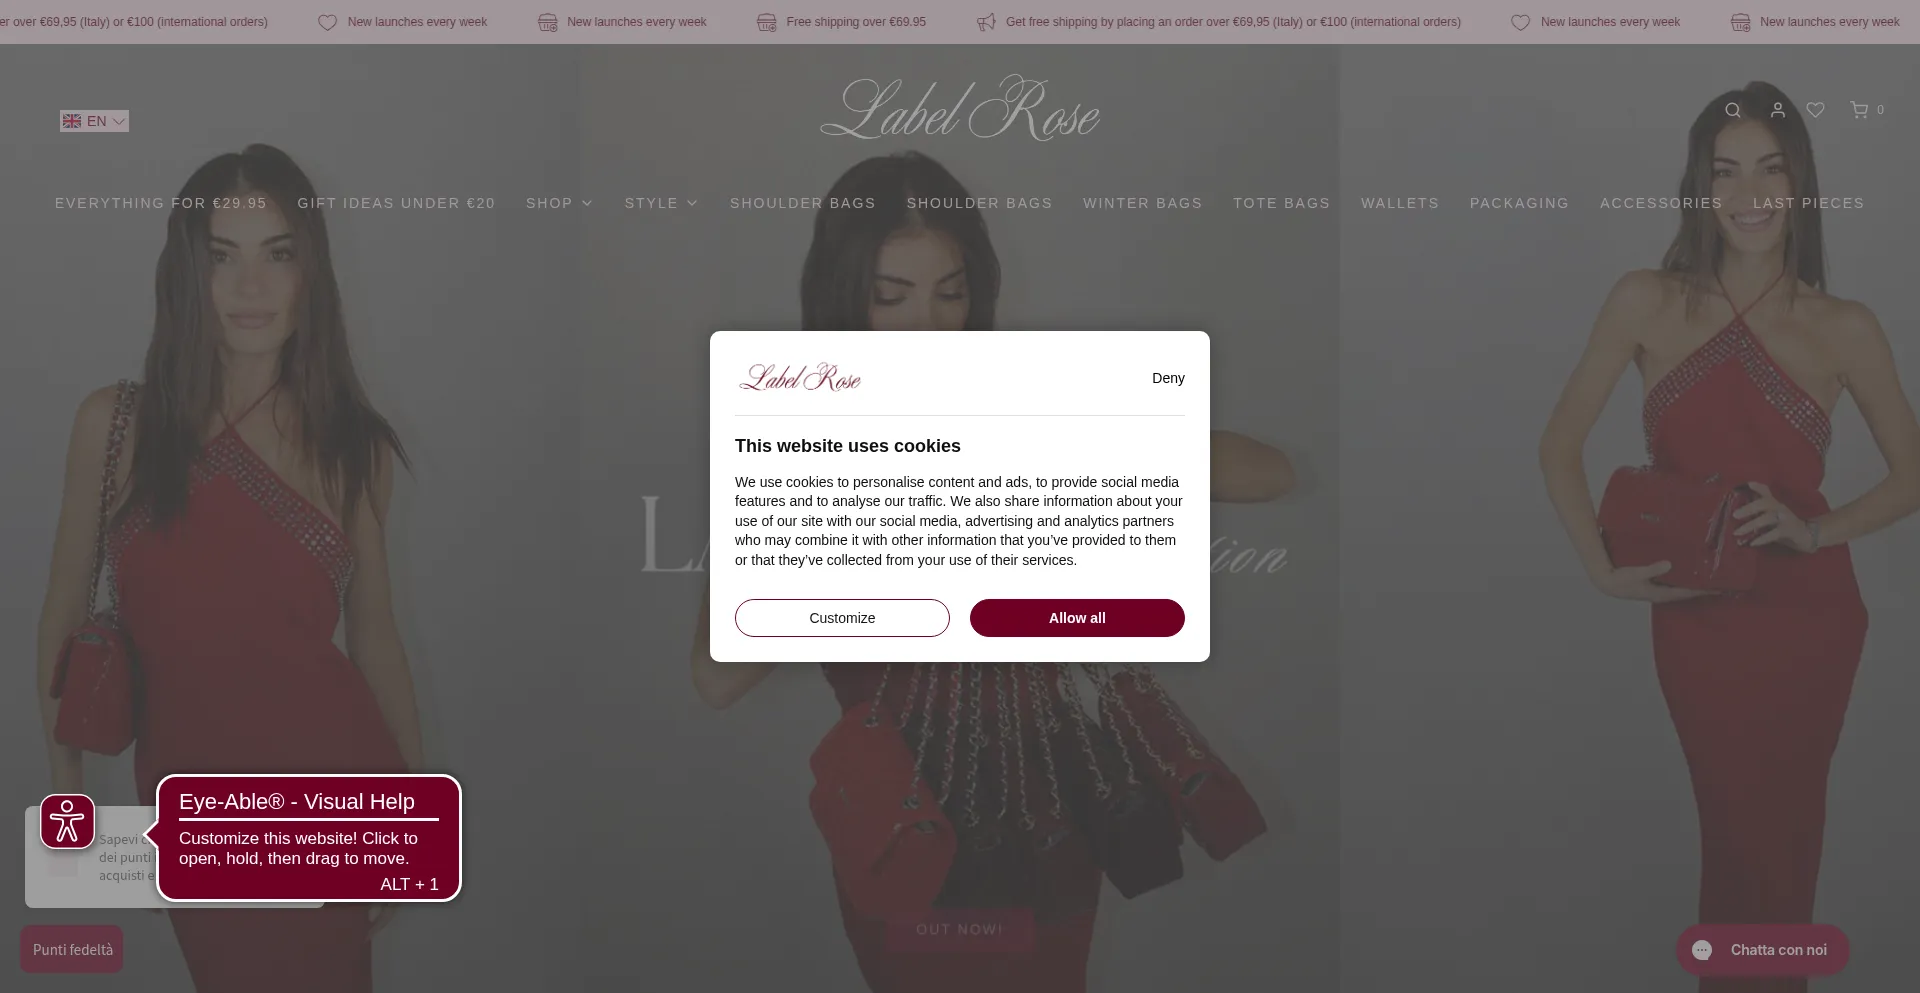Open the GIFT IDEAS UNDER €20 link
Screen dimensions: 1920x993
[396, 203]
